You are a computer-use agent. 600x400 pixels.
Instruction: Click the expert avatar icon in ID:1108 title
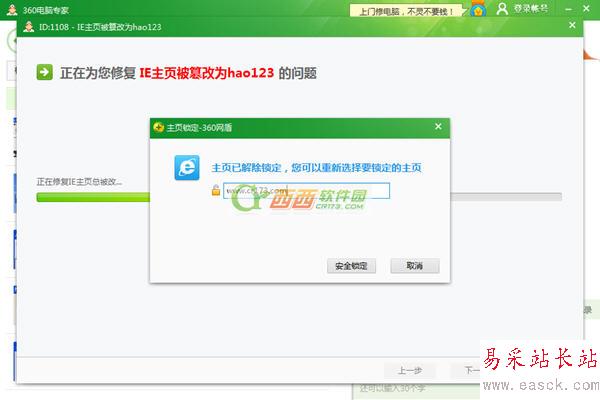28,27
